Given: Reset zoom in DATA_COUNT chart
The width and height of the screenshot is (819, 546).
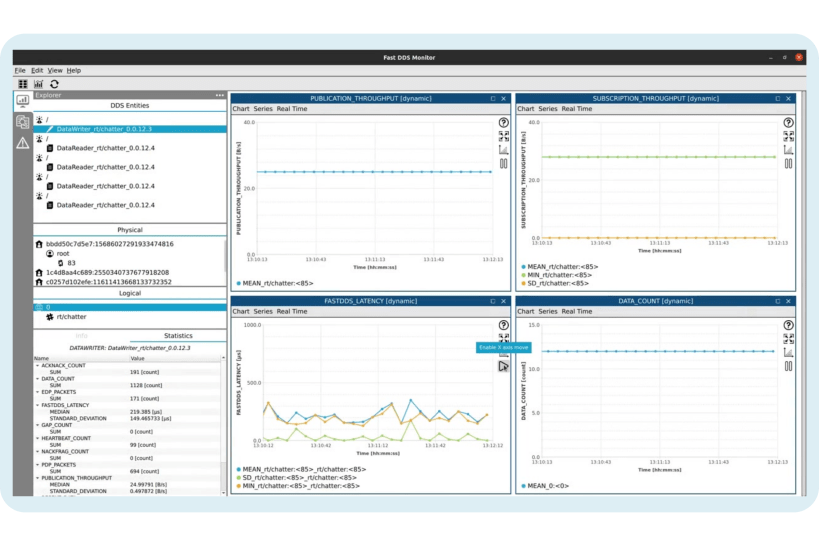Looking at the screenshot, I should point(789,339).
